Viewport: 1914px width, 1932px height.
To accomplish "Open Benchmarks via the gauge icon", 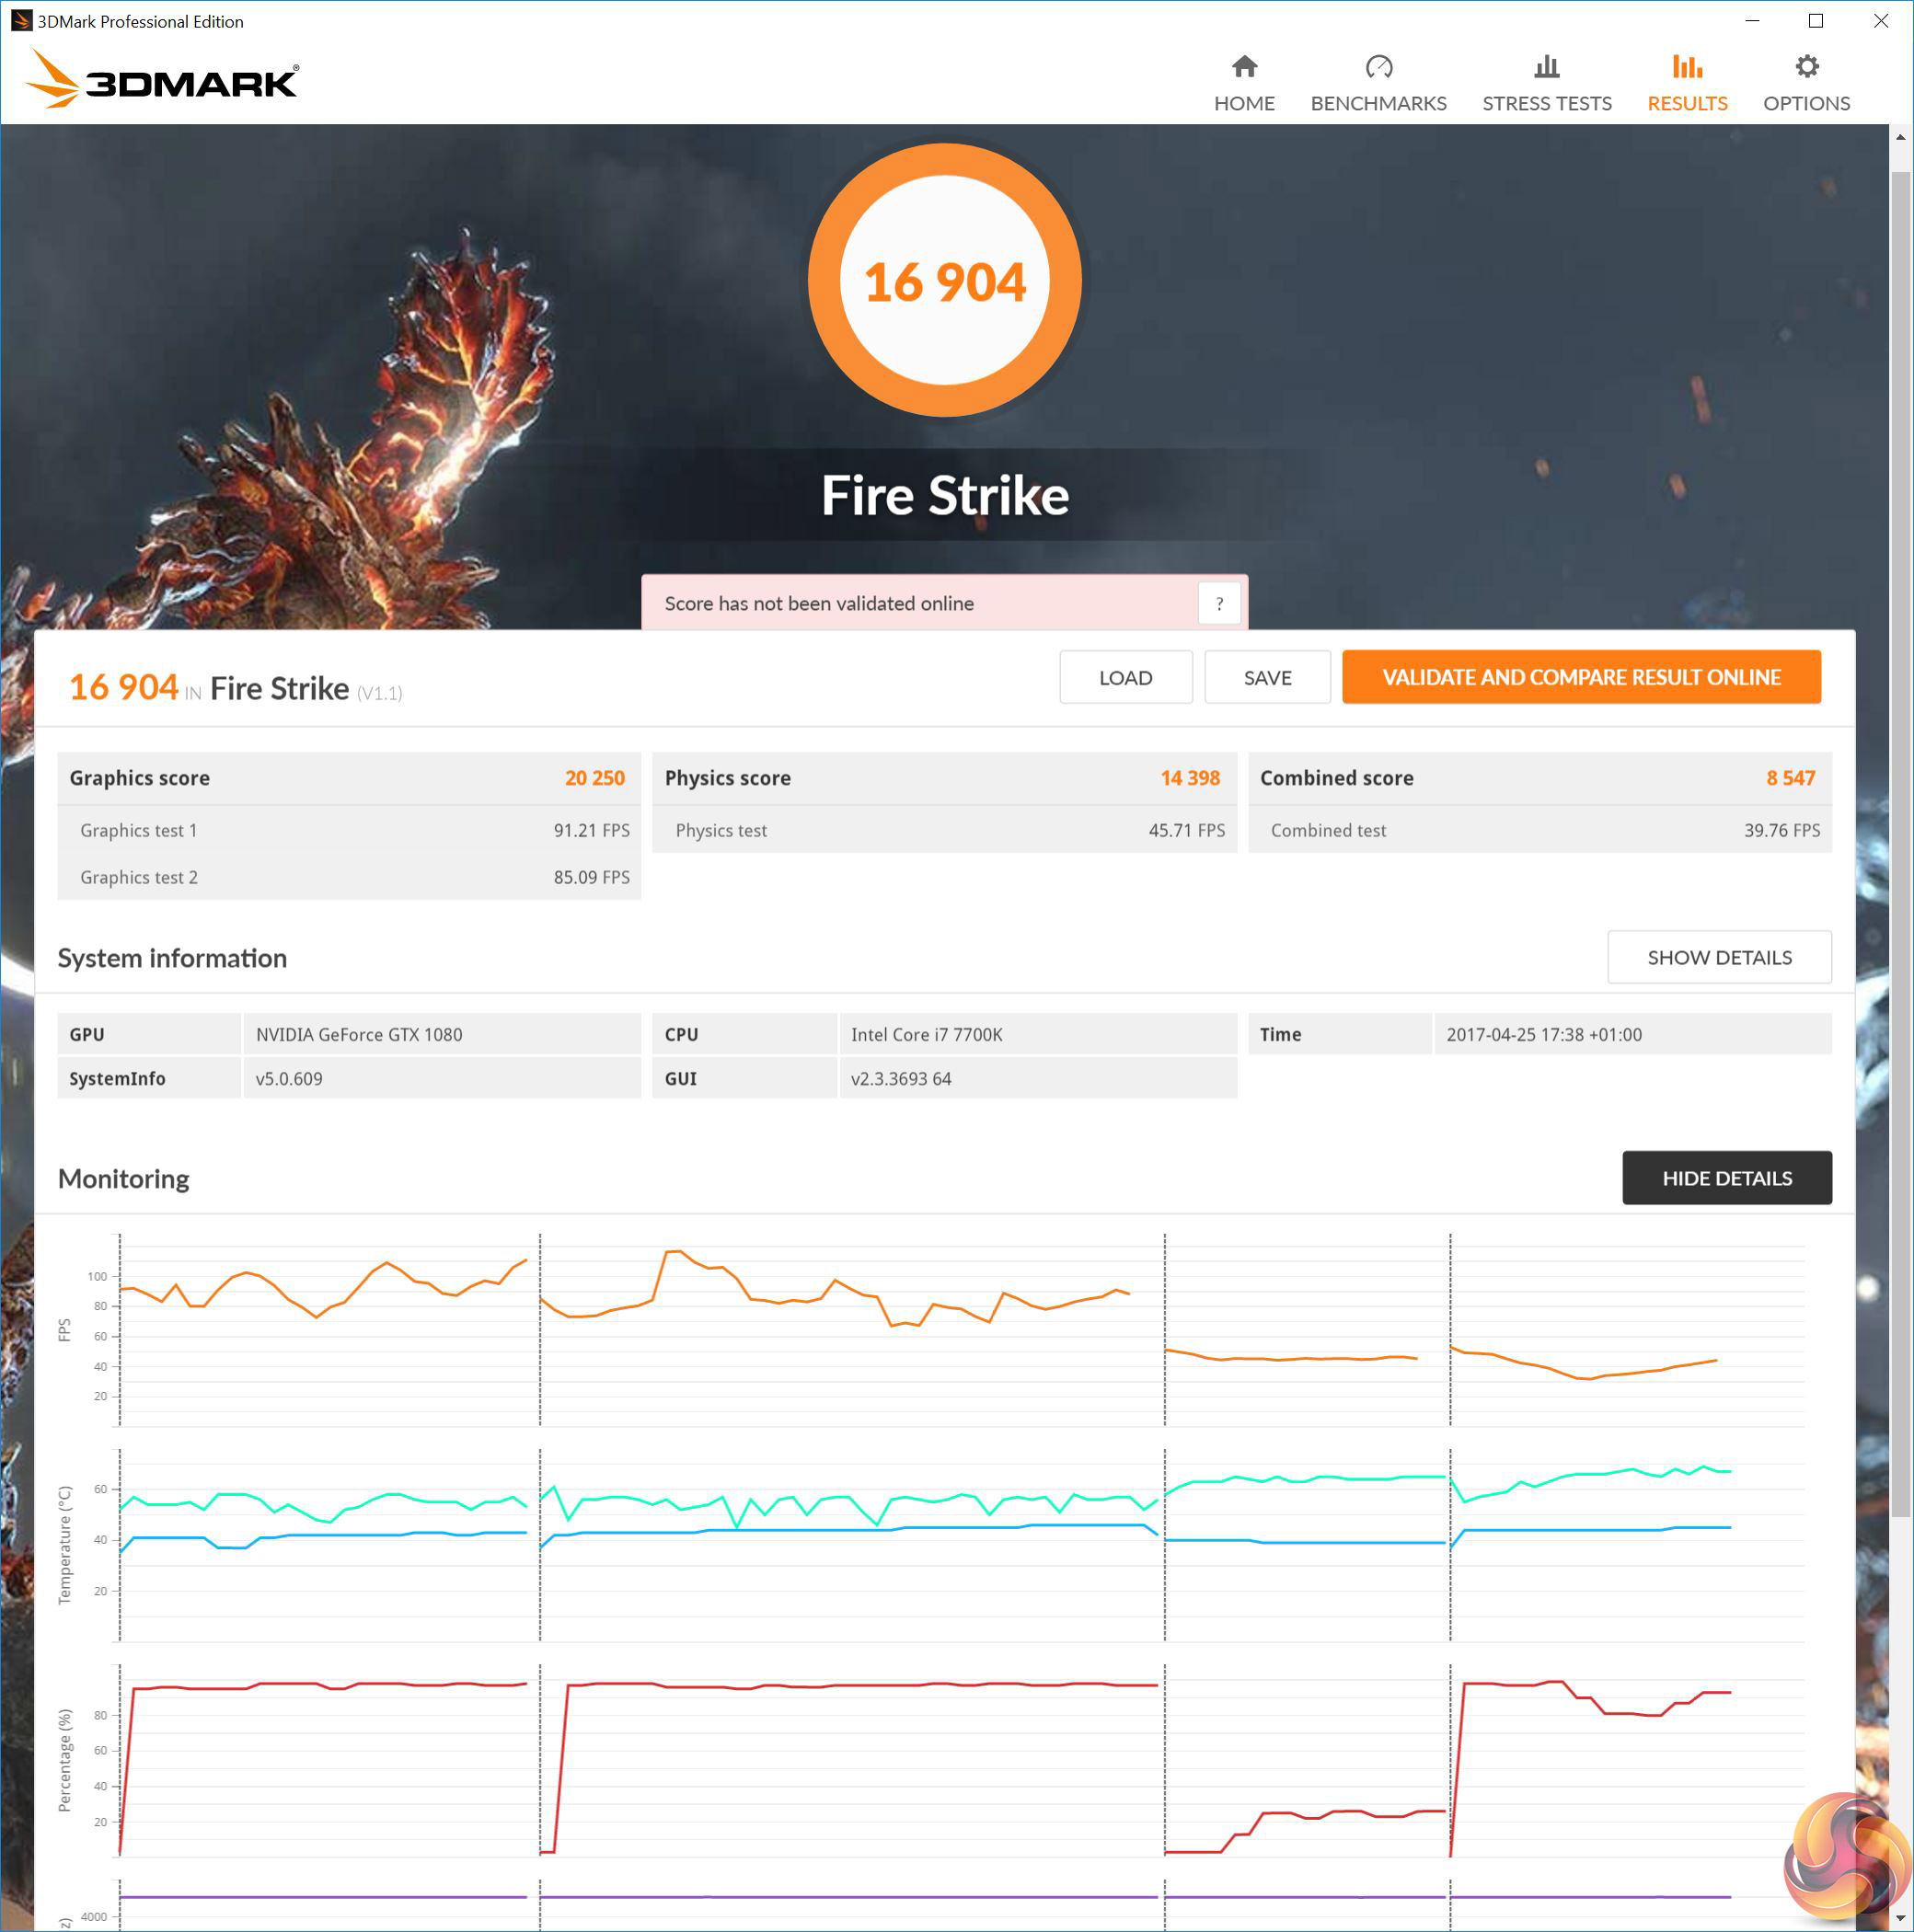I will click(x=1378, y=67).
